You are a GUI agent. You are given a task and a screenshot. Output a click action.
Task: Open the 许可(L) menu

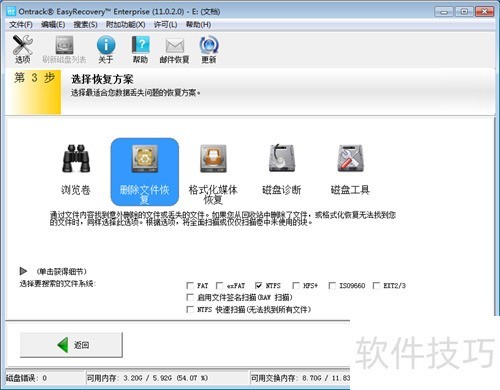165,25
